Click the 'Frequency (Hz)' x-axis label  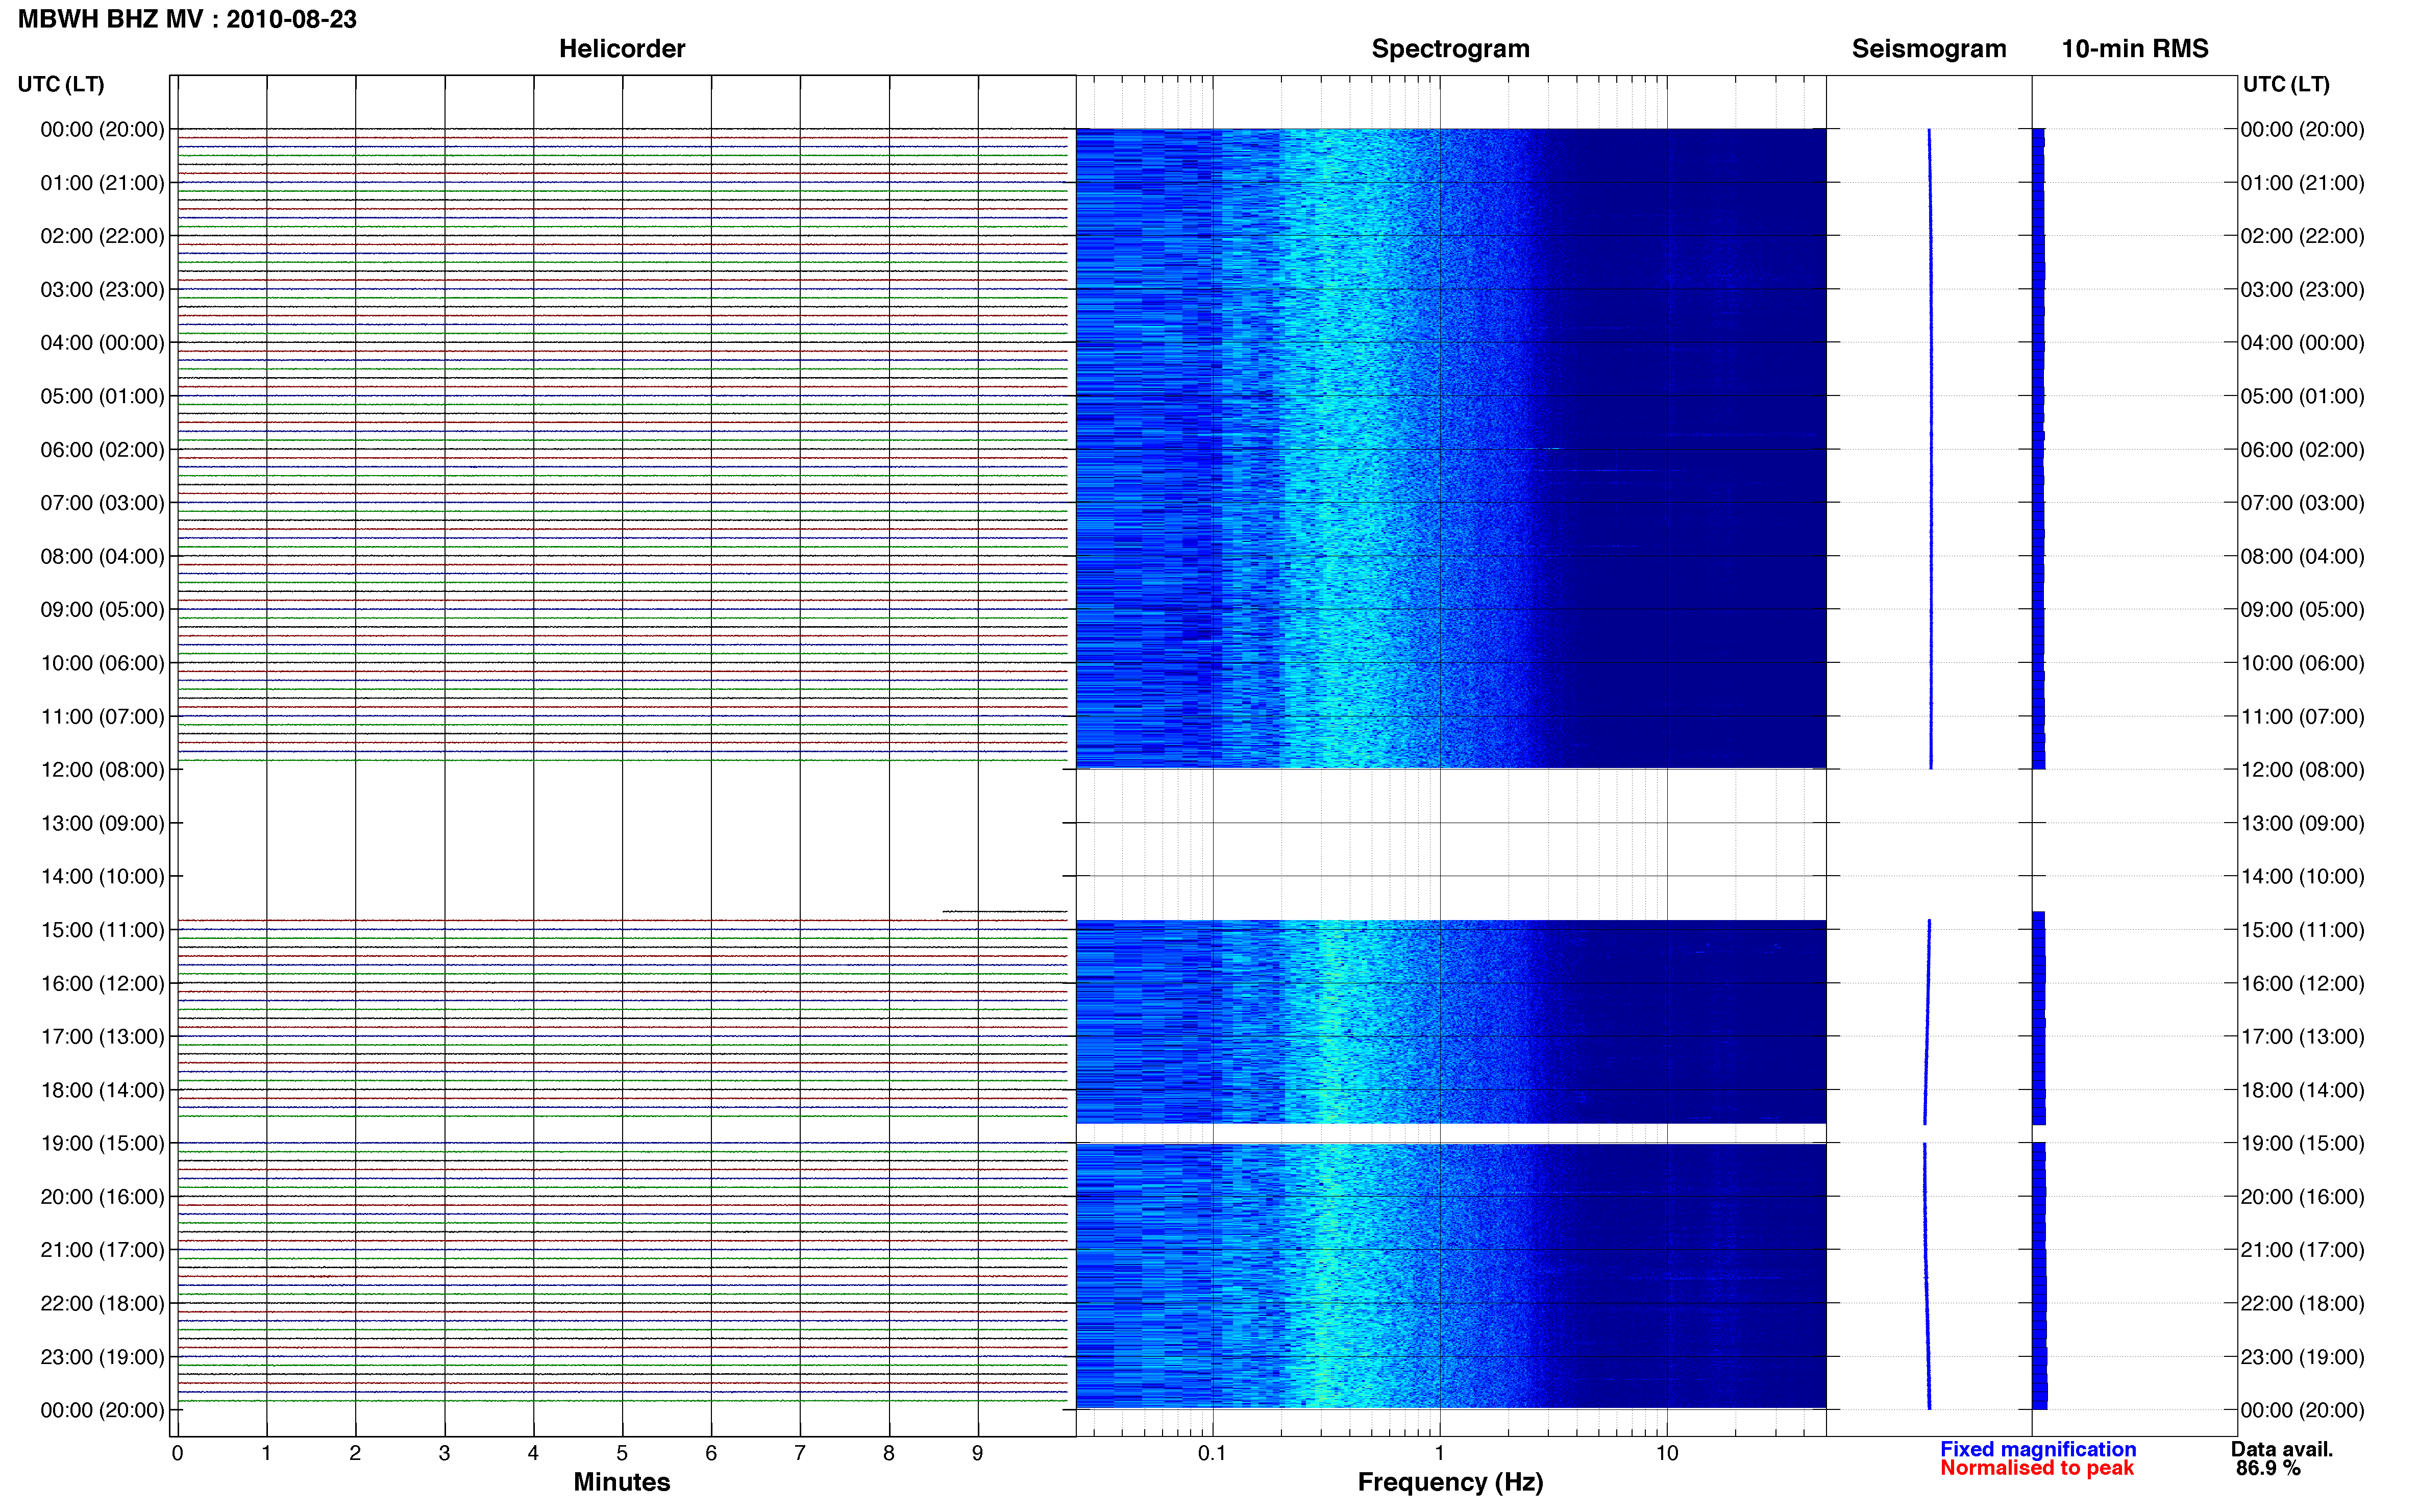(x=1450, y=1482)
